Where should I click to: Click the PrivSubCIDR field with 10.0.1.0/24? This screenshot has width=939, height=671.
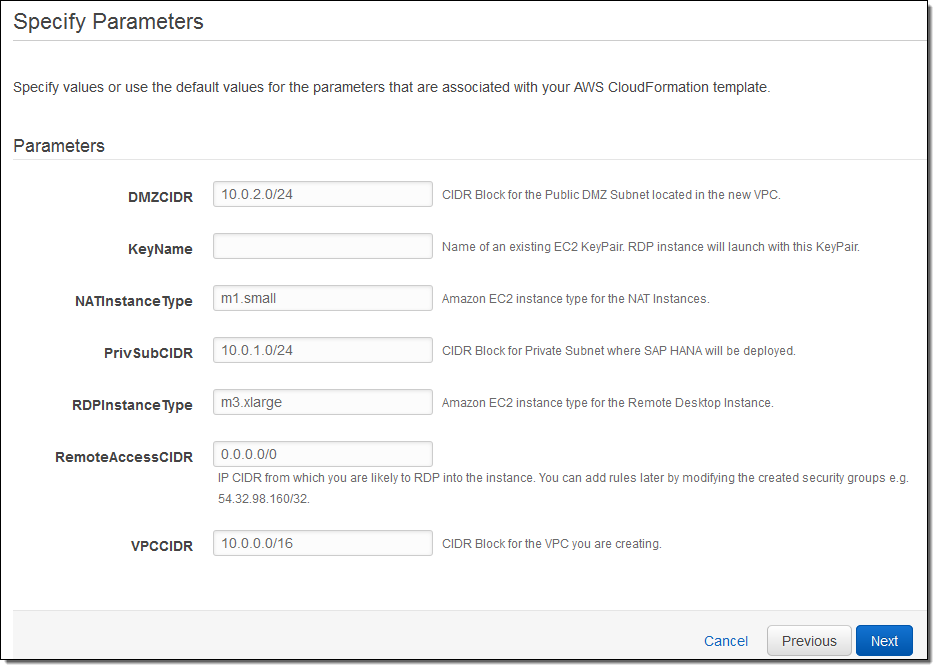click(x=322, y=350)
